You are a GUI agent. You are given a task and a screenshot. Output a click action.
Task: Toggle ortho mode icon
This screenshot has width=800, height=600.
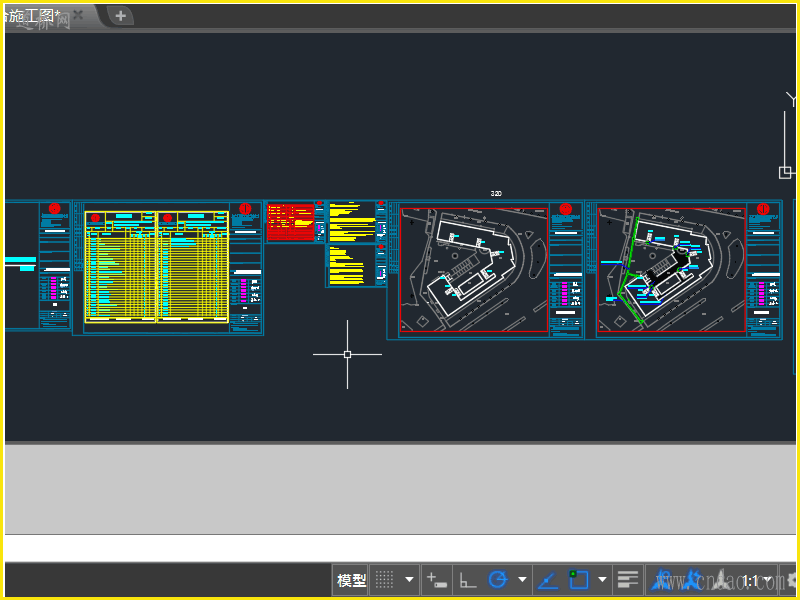click(467, 580)
